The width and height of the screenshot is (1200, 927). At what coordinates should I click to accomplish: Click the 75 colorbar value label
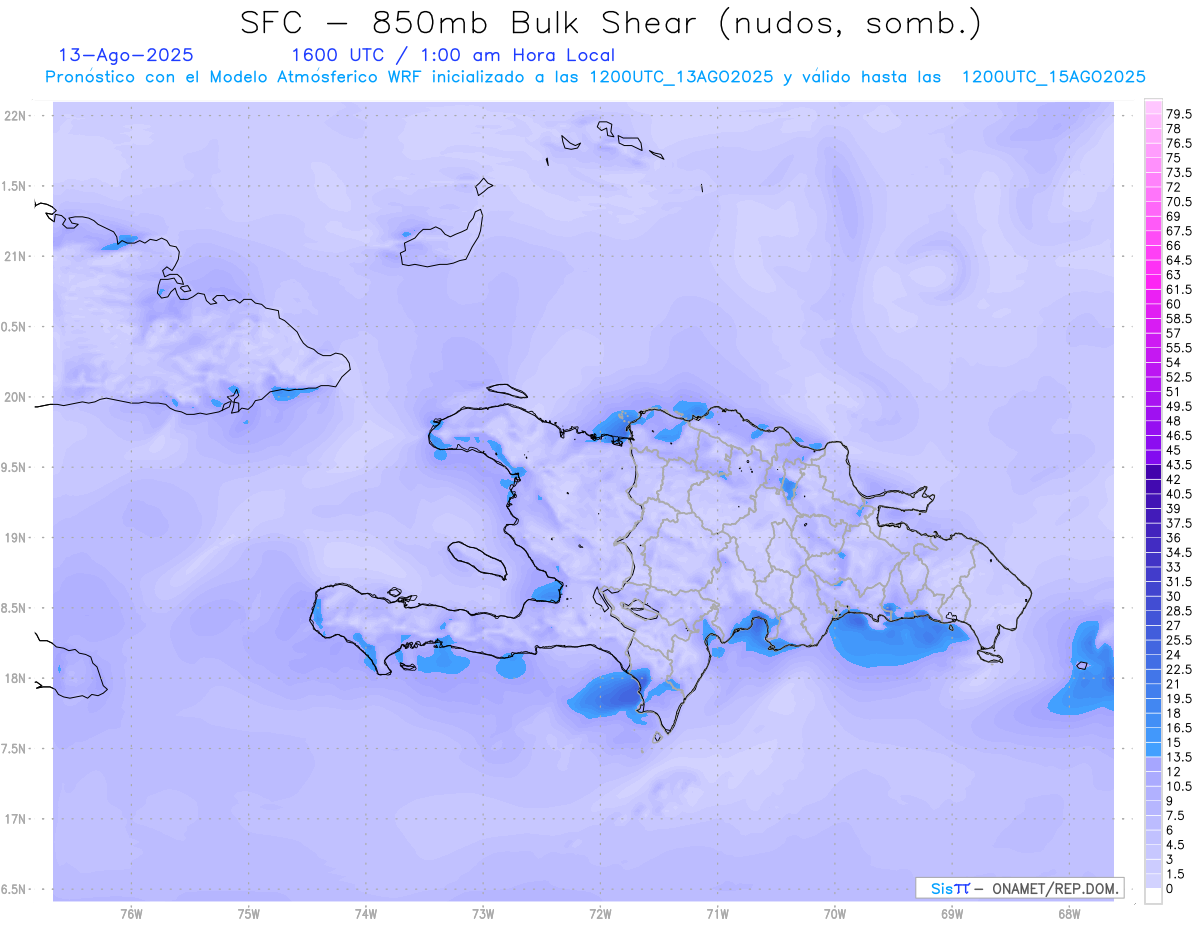click(1174, 158)
